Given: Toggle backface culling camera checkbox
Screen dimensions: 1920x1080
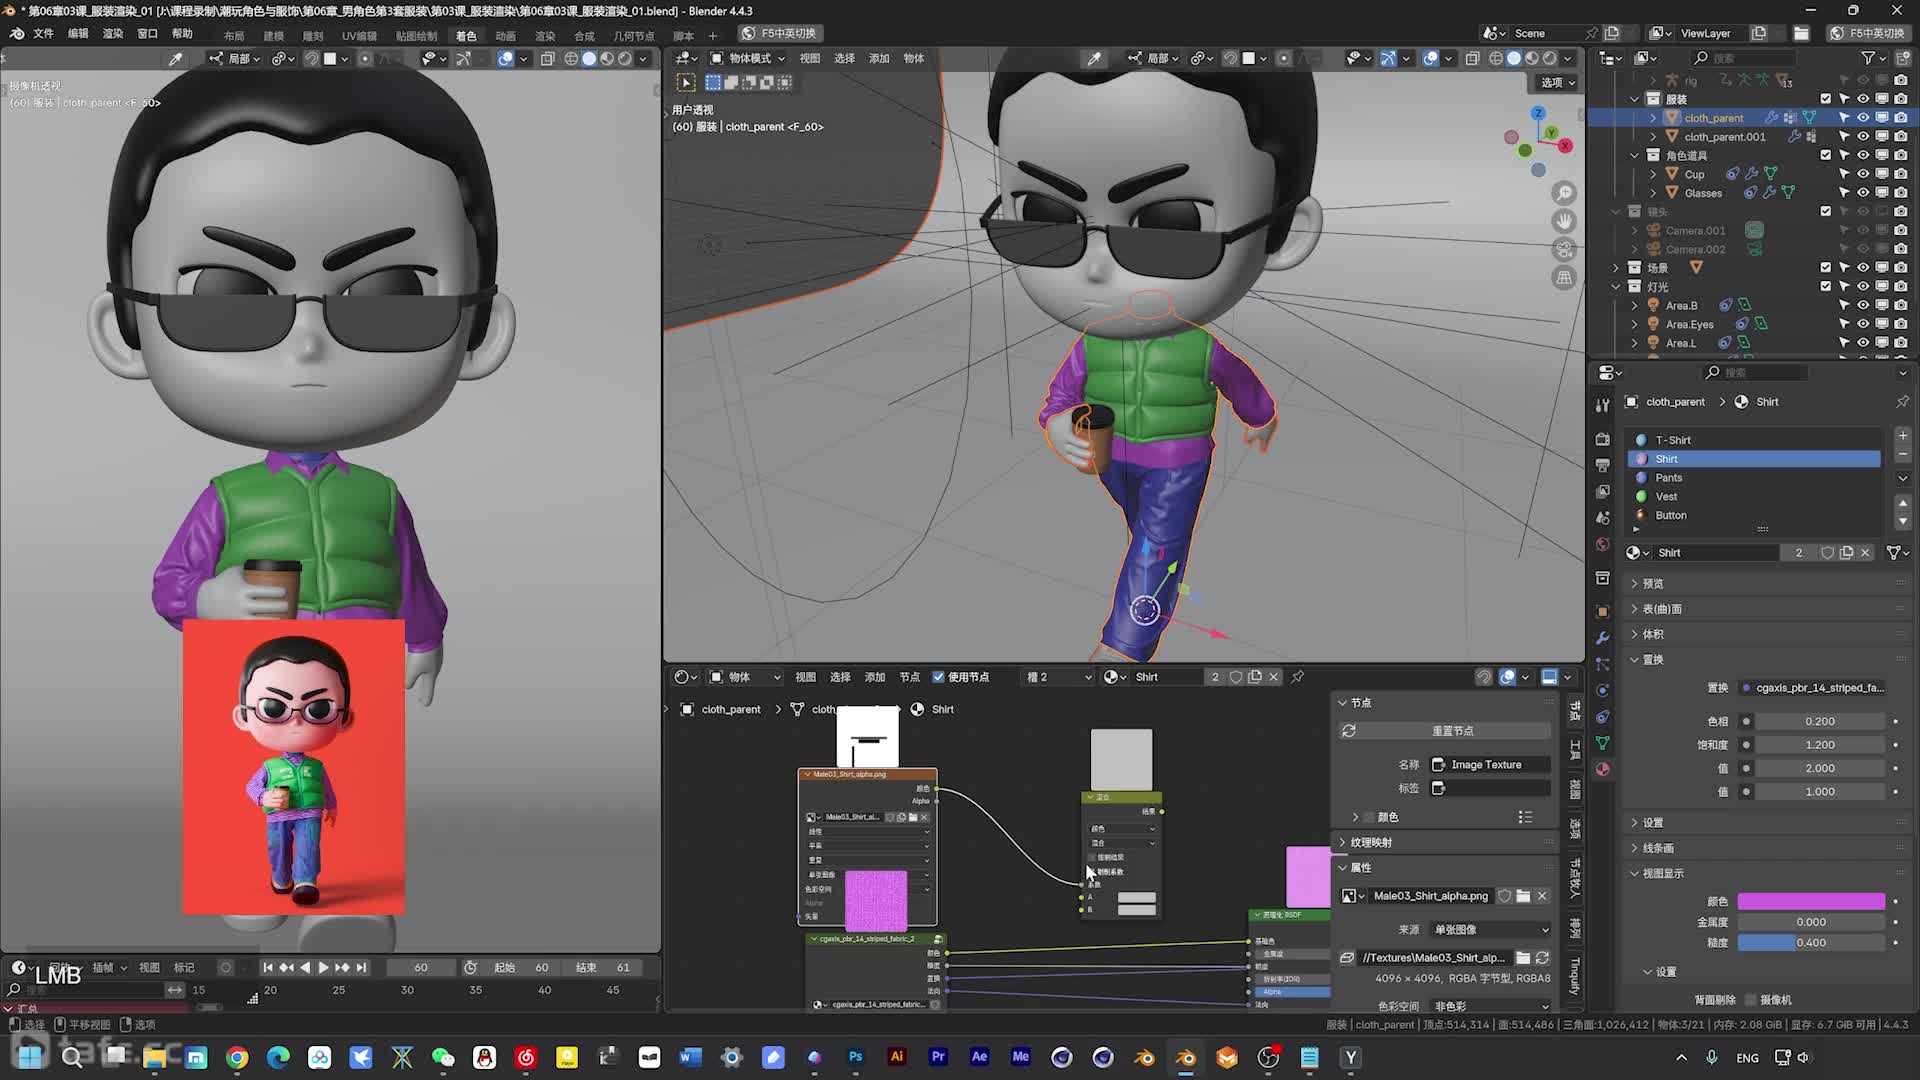Looking at the screenshot, I should 1750,1000.
